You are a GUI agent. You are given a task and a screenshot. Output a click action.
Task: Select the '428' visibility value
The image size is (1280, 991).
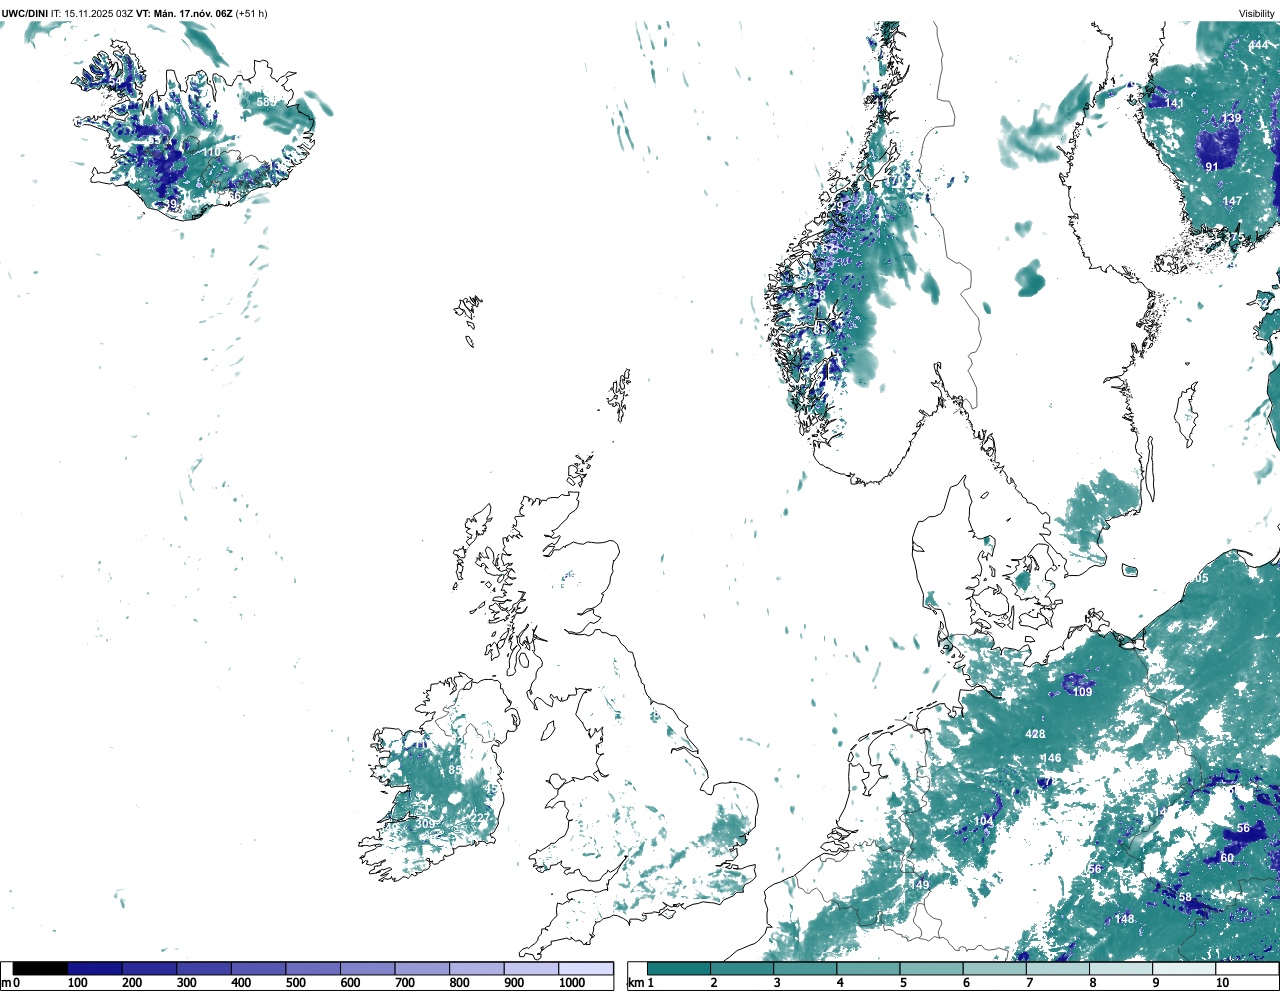tap(1035, 734)
